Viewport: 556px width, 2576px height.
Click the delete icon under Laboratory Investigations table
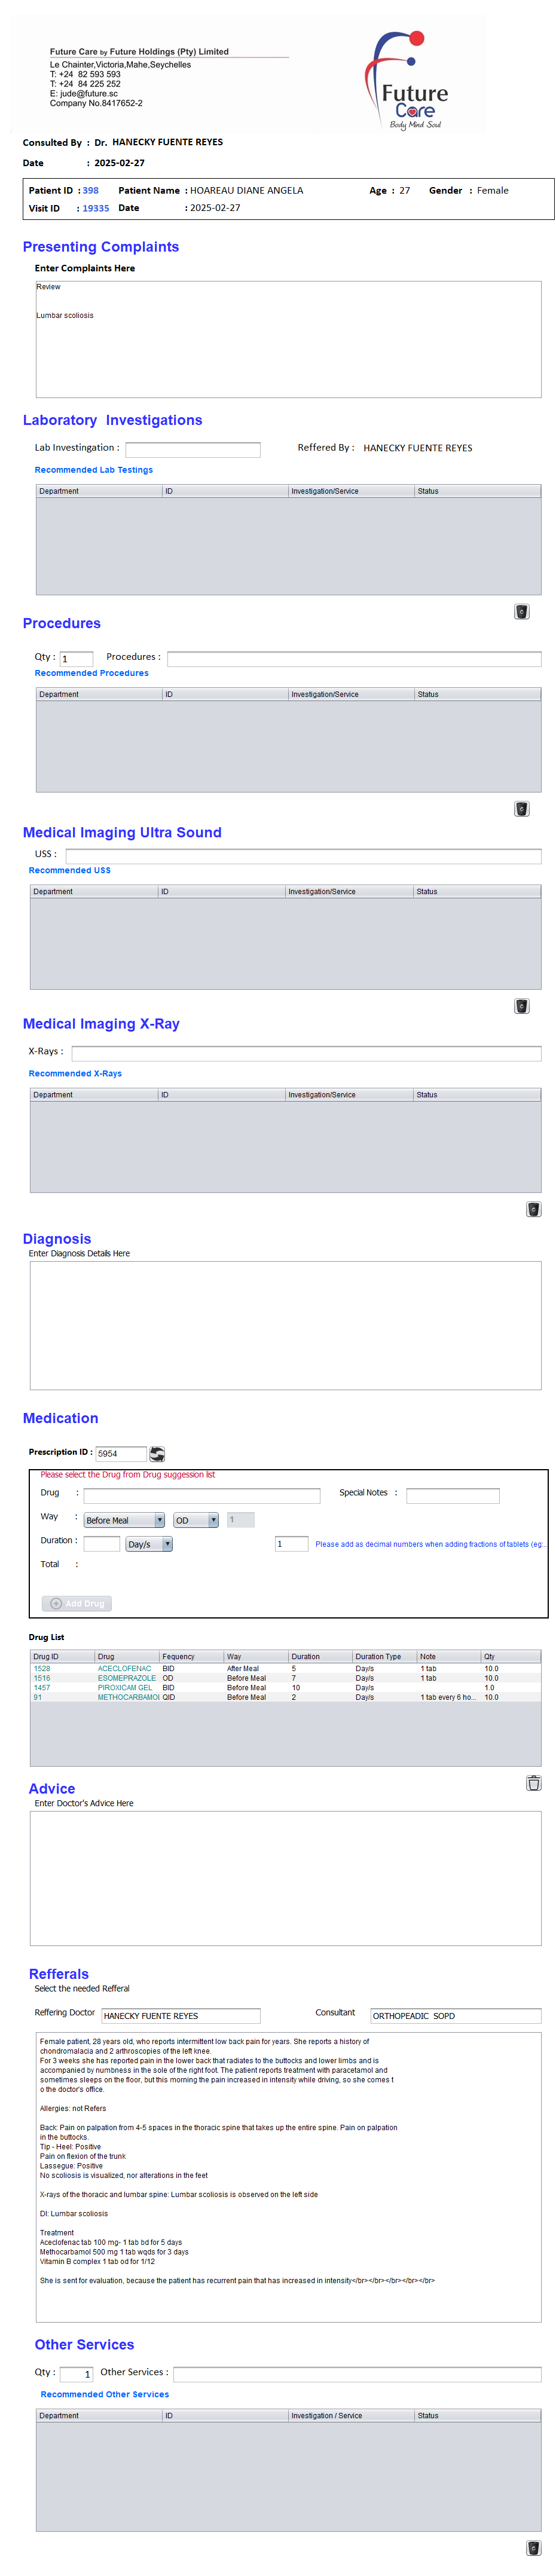pyautogui.click(x=521, y=611)
